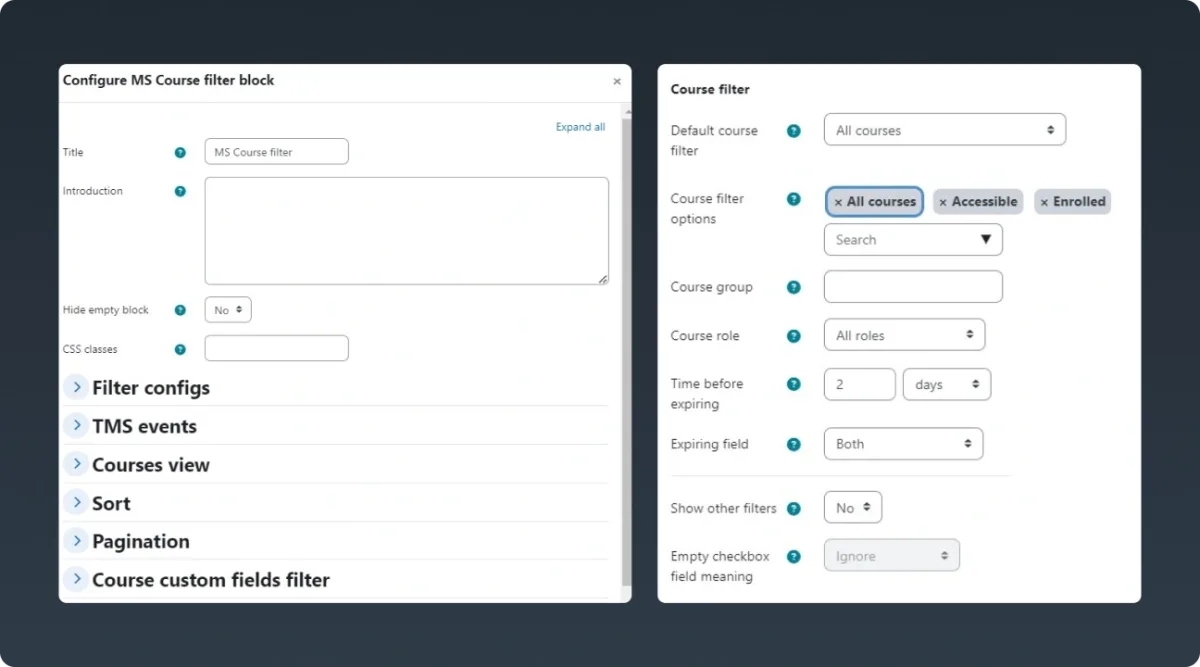This screenshot has height=667, width=1200.
Task: Open help for Time before expiring
Action: click(794, 384)
